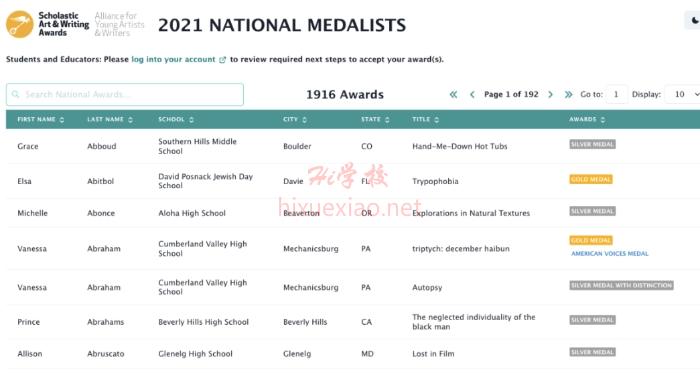700x373 pixels.
Task: Sort by Awards column header
Action: [587, 120]
